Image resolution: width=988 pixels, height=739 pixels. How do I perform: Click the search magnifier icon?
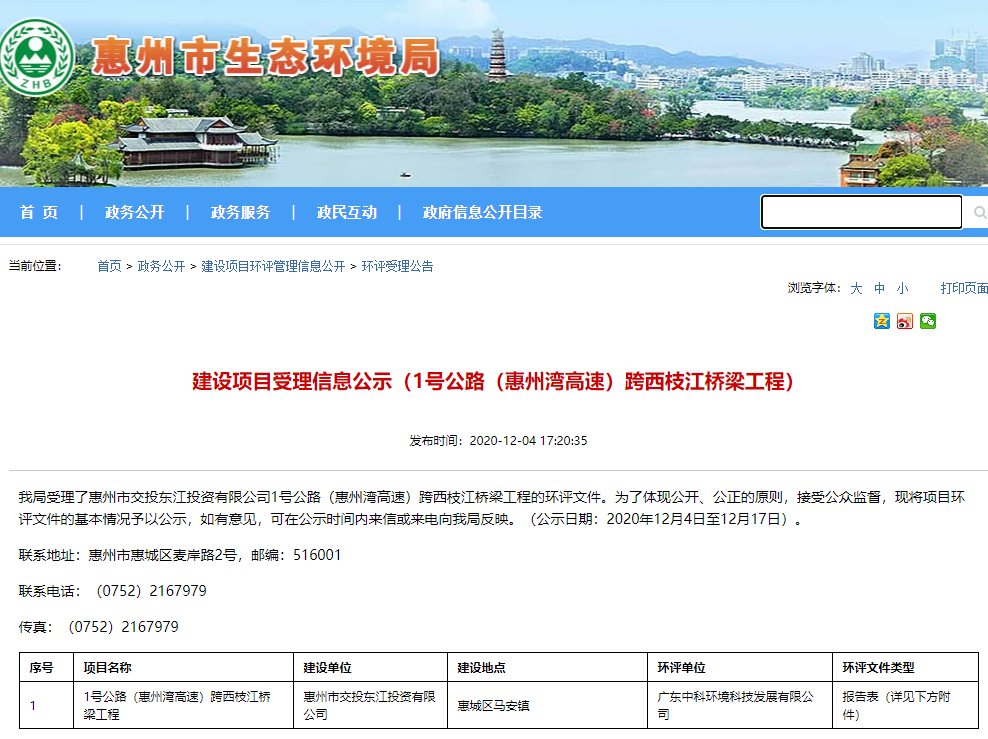point(979,212)
